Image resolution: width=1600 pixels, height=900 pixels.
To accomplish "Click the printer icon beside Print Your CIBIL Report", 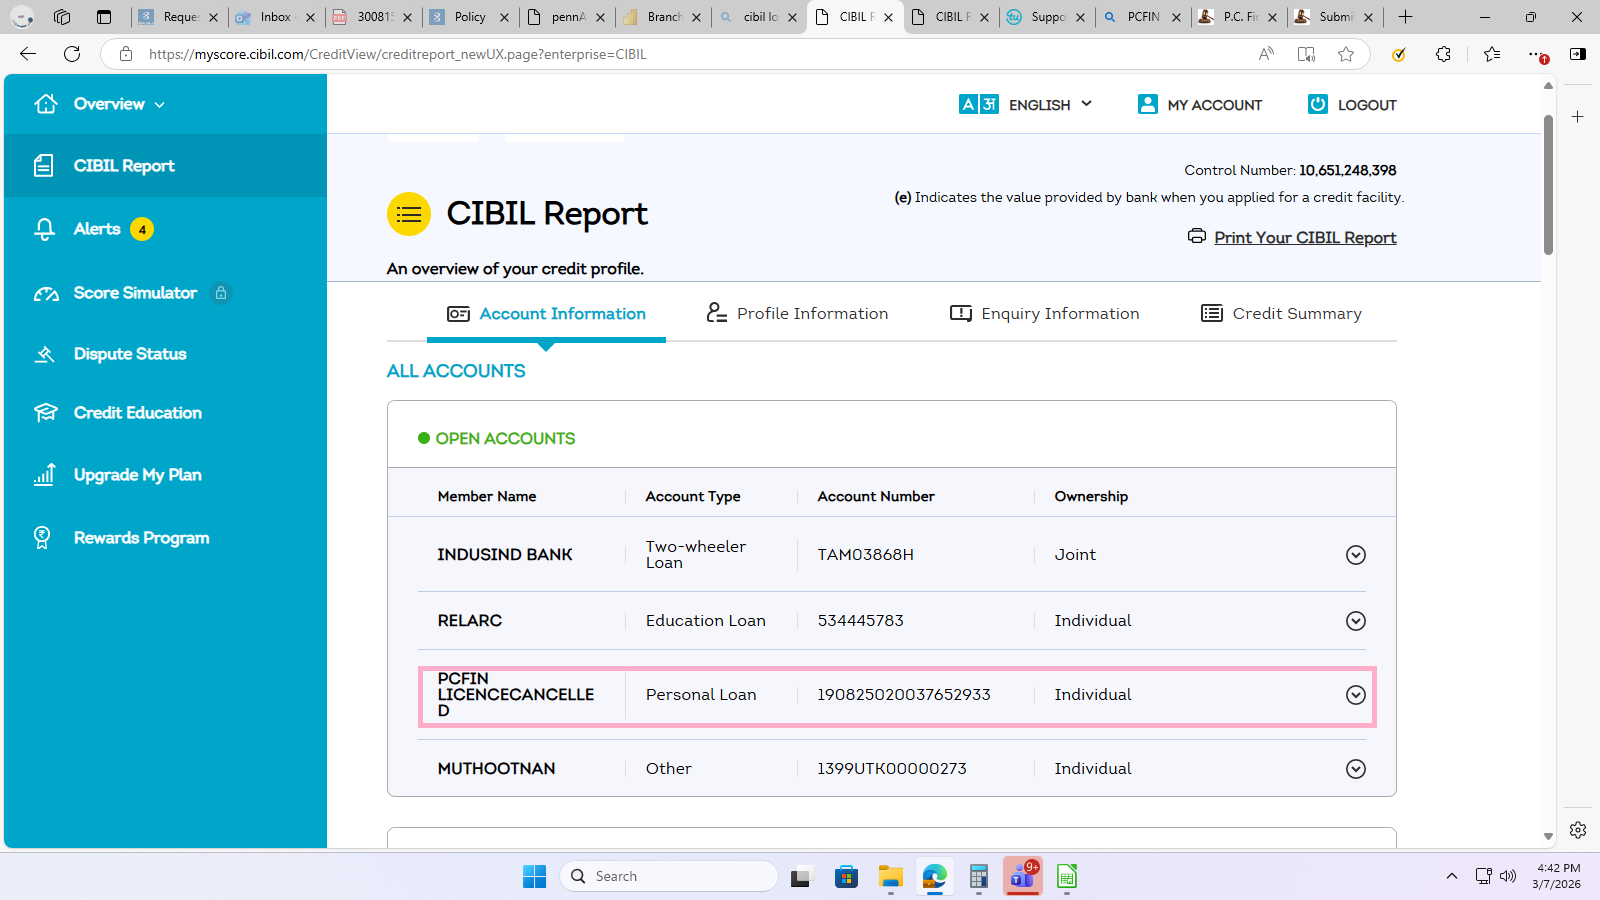I will pyautogui.click(x=1196, y=236).
